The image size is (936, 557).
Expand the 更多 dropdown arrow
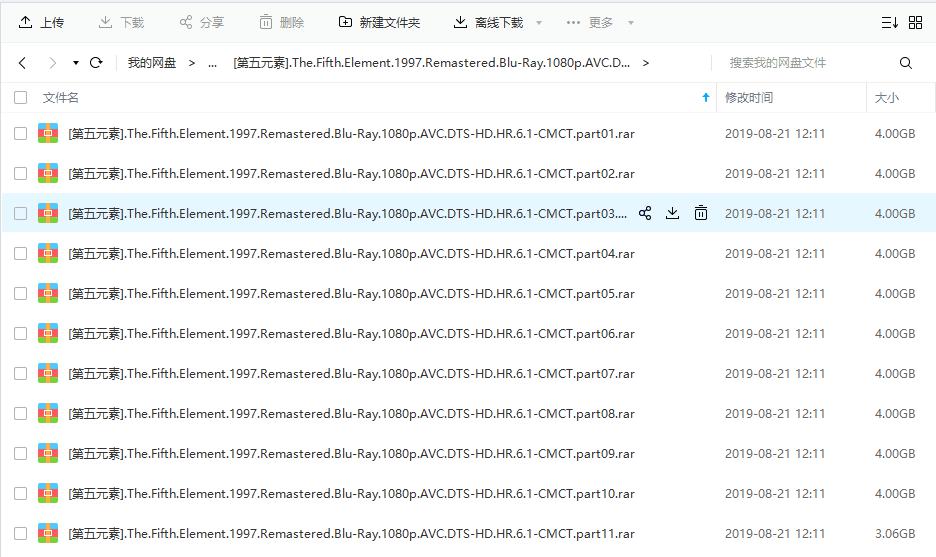pos(631,23)
